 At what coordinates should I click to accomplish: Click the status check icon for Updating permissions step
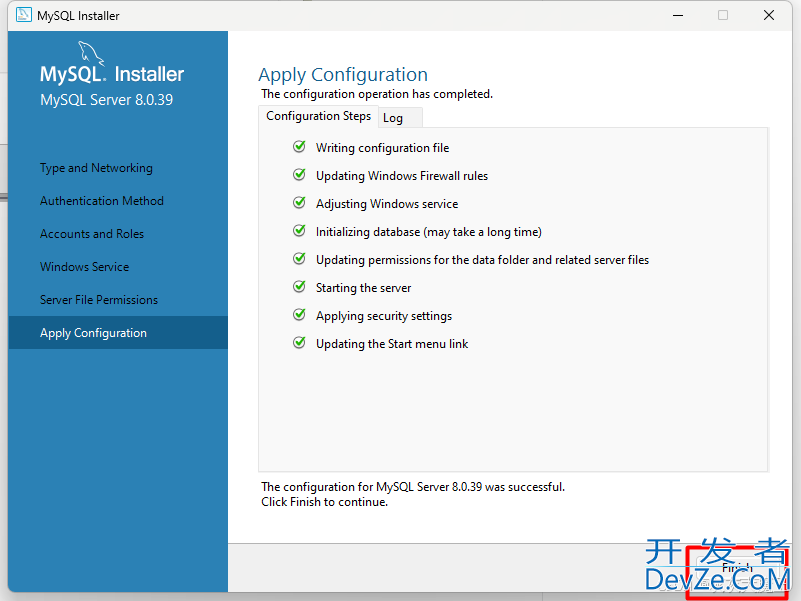coord(299,259)
